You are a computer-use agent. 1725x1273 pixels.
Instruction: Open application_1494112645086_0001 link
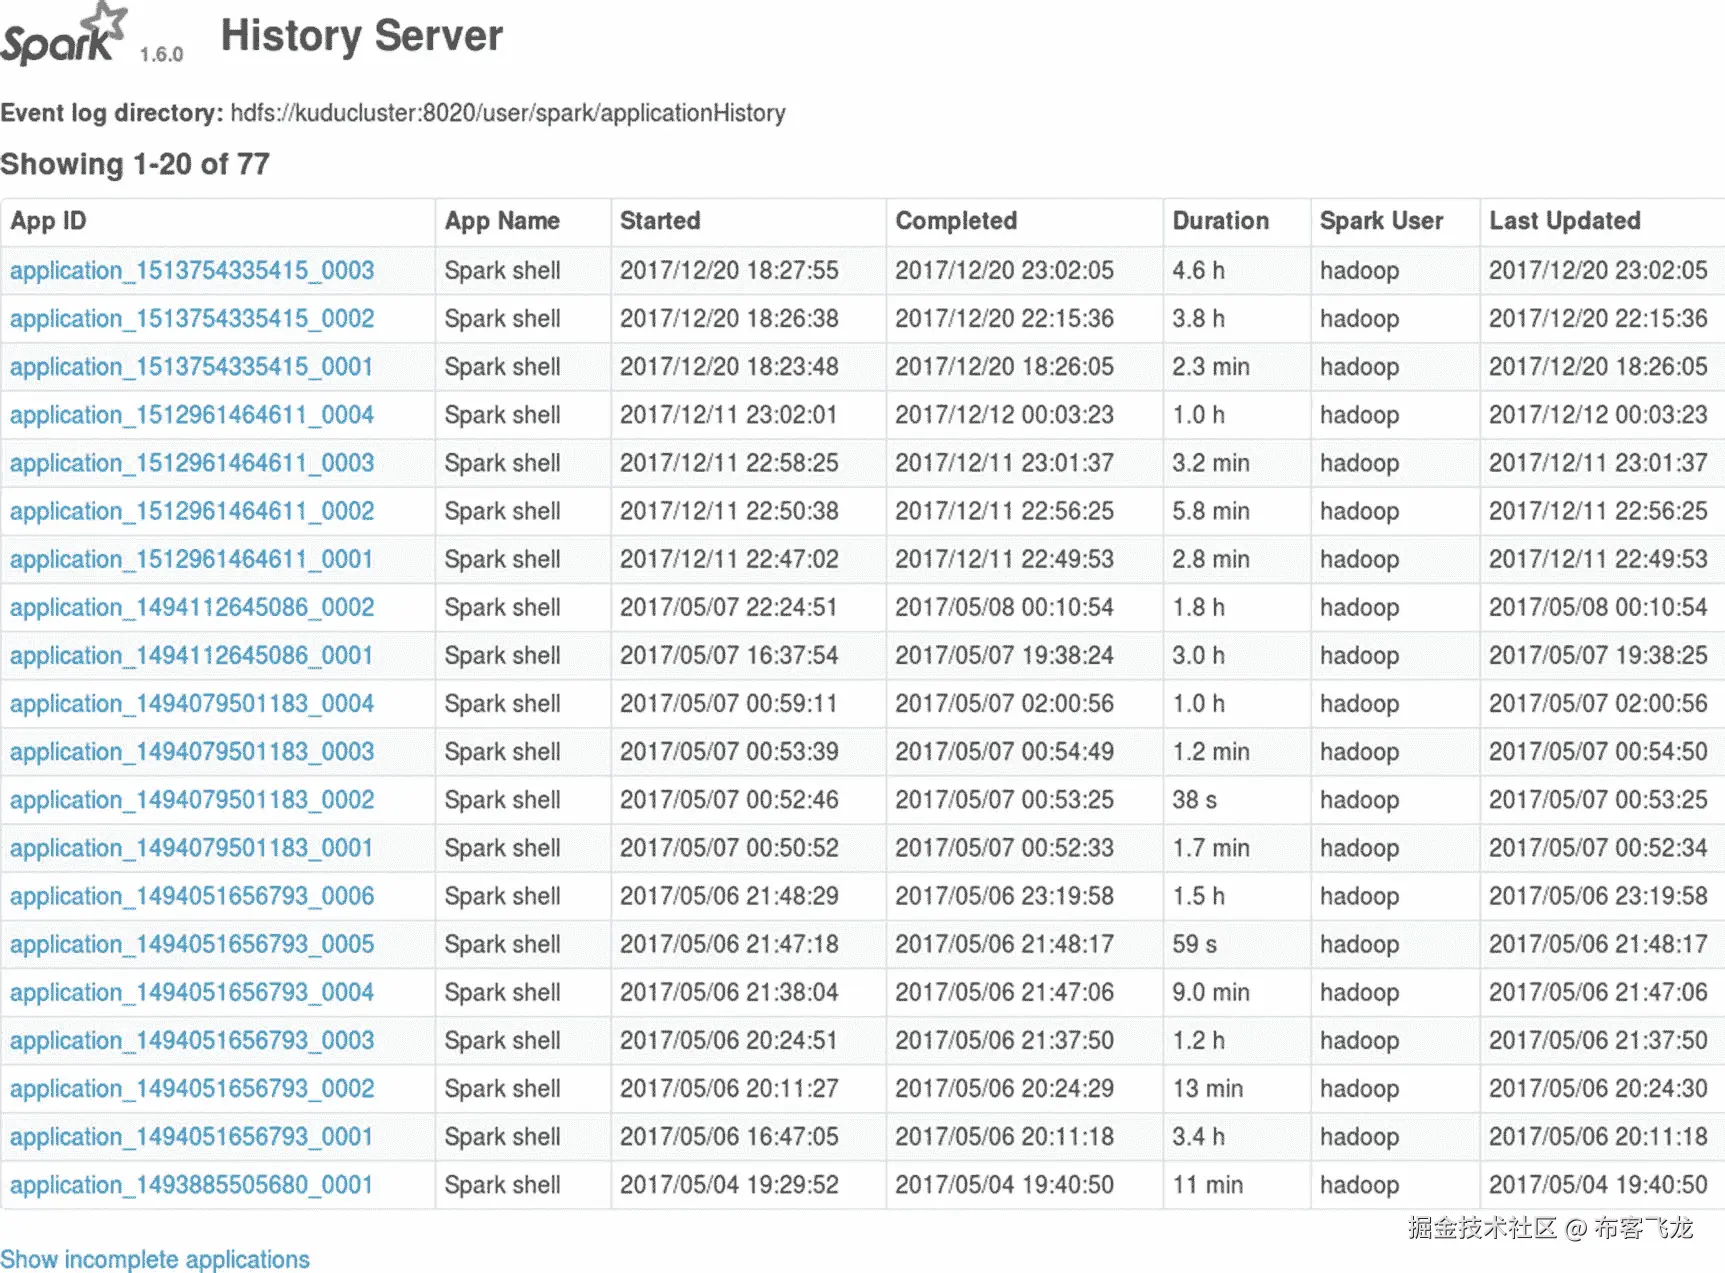tap(192, 655)
